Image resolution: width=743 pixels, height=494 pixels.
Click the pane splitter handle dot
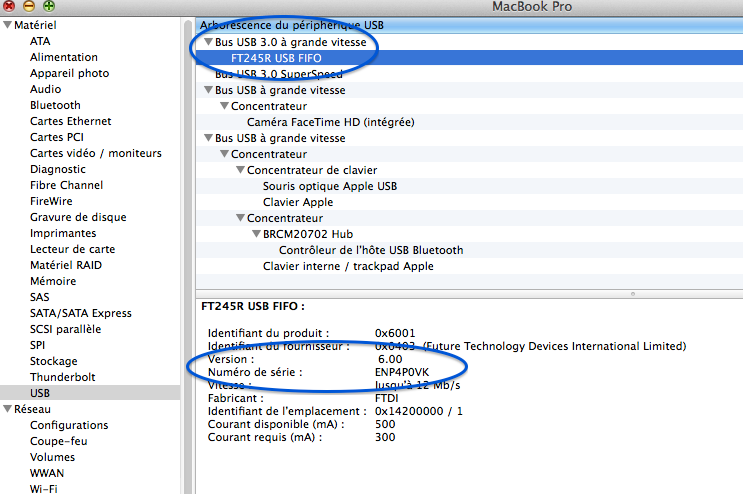(x=631, y=293)
